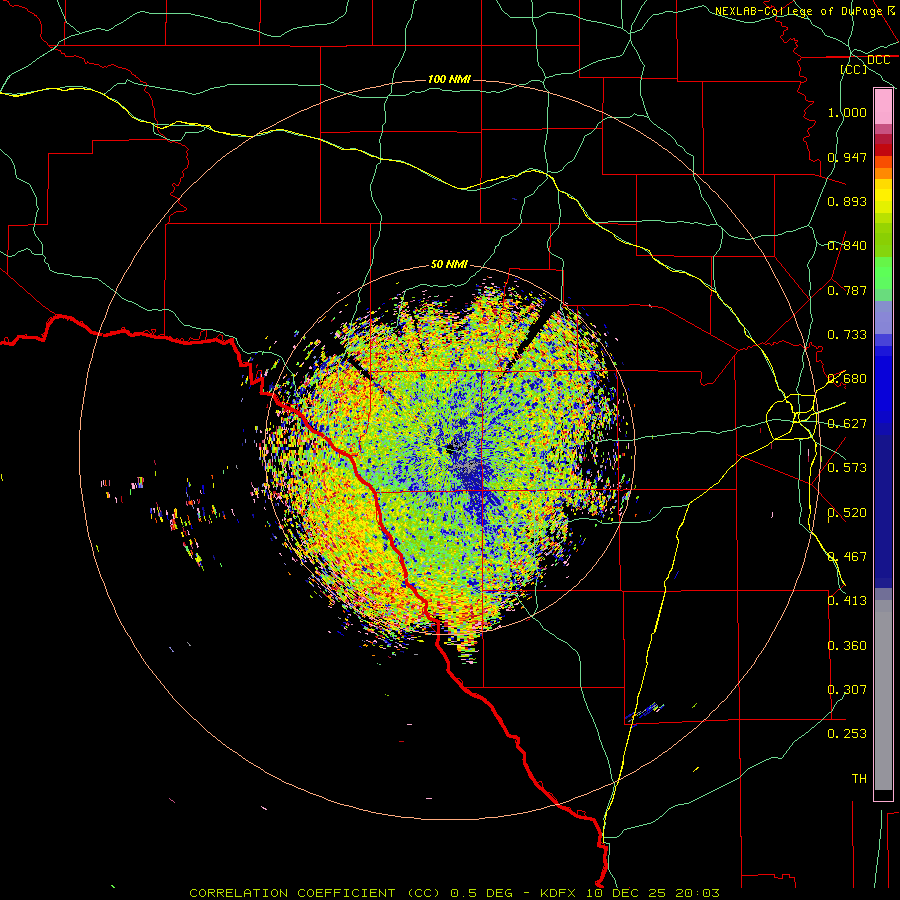Pick the lavender segment of the color bar
900x900 pixels.
click(883, 317)
